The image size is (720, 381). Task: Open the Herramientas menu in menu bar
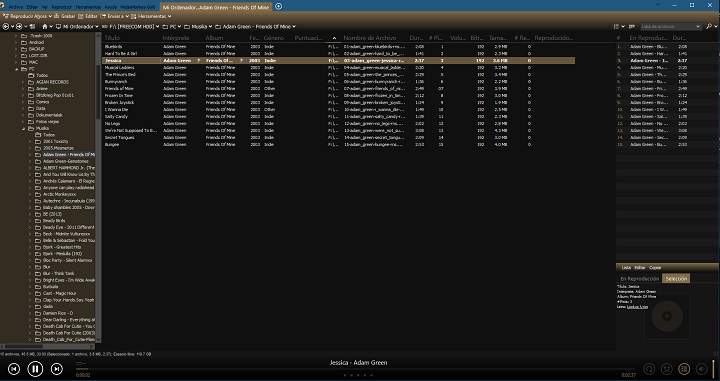click(88, 7)
